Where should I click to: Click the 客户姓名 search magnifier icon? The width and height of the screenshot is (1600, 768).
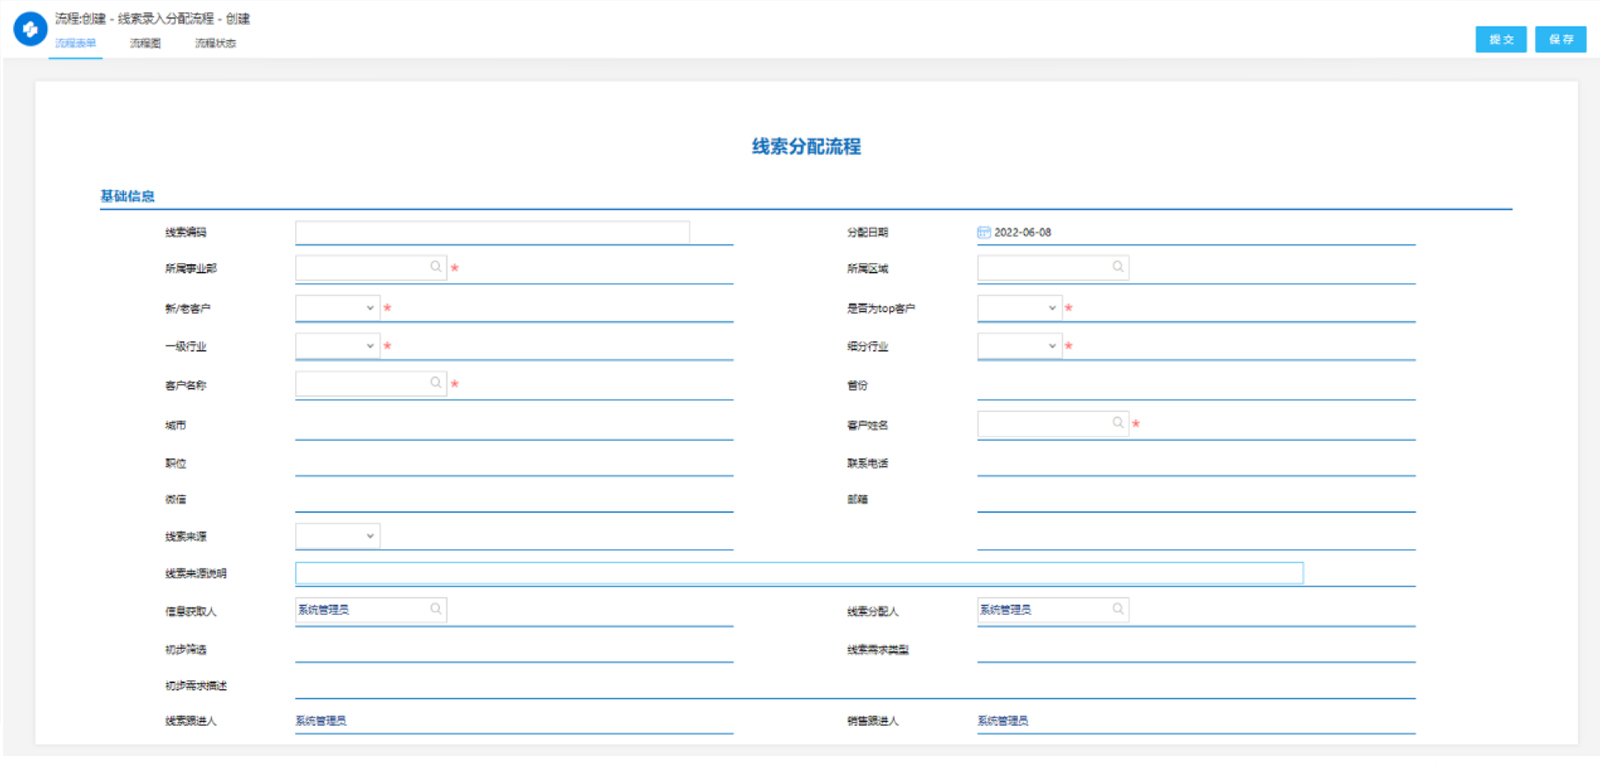(x=1118, y=423)
